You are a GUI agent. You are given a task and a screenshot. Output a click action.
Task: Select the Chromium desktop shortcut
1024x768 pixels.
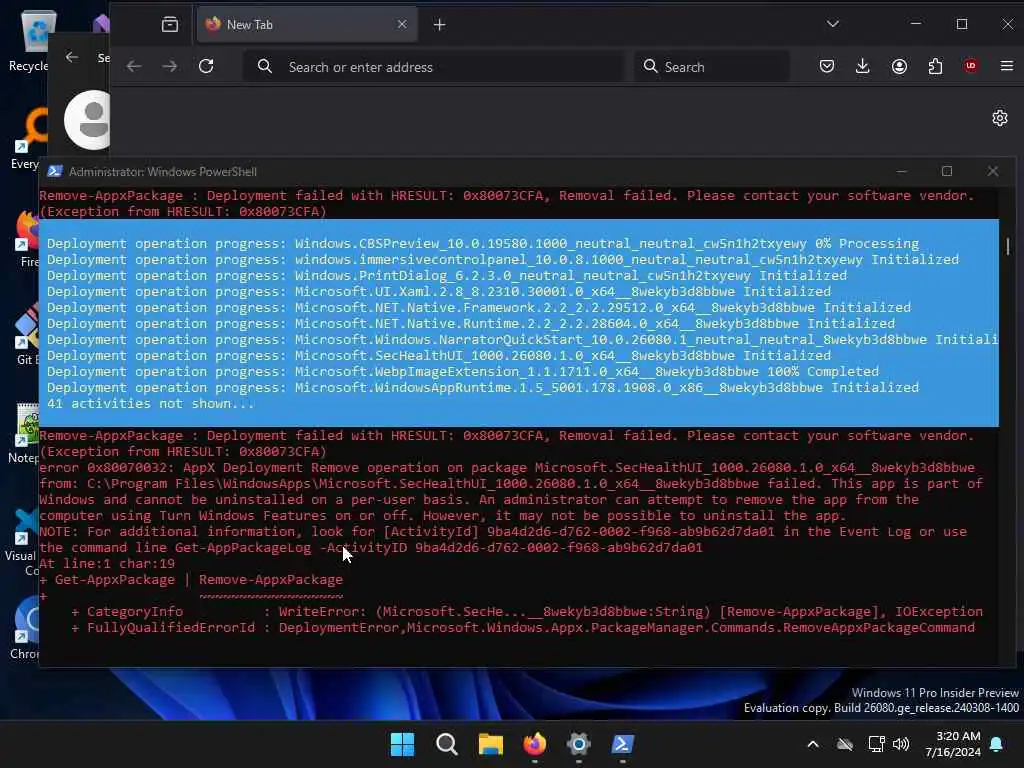(26, 628)
